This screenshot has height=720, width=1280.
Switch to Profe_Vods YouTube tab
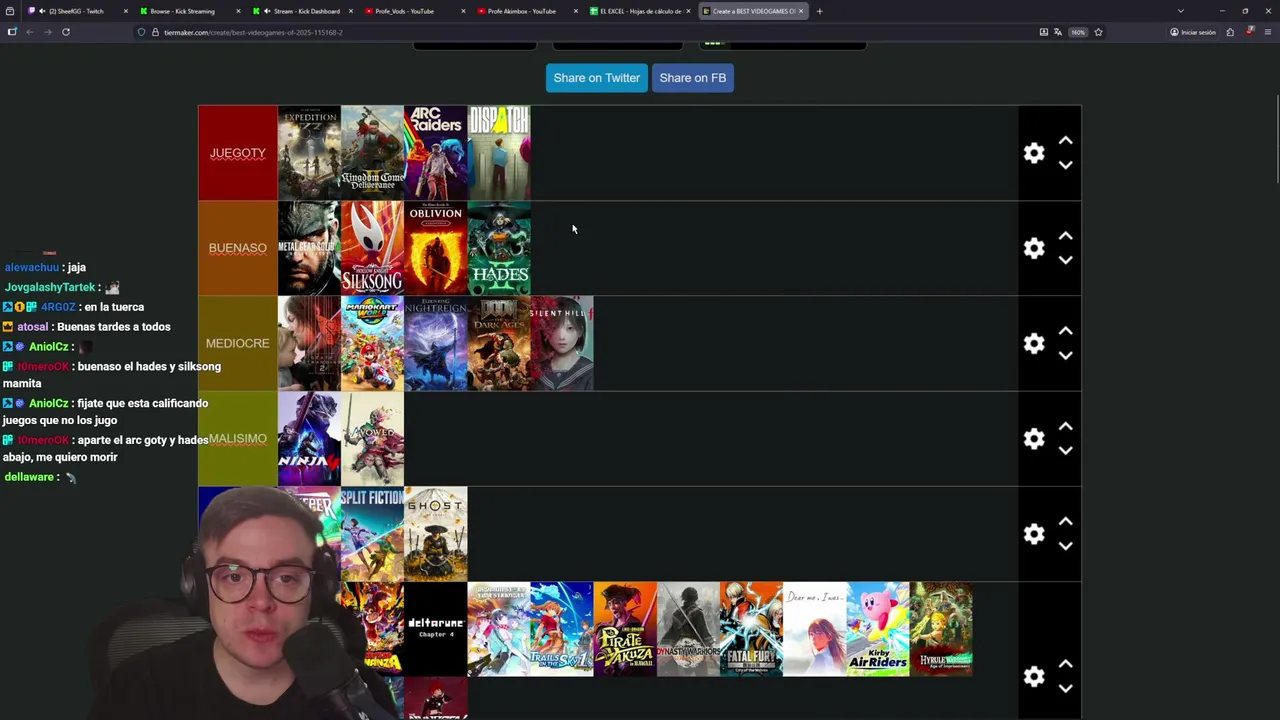click(415, 11)
